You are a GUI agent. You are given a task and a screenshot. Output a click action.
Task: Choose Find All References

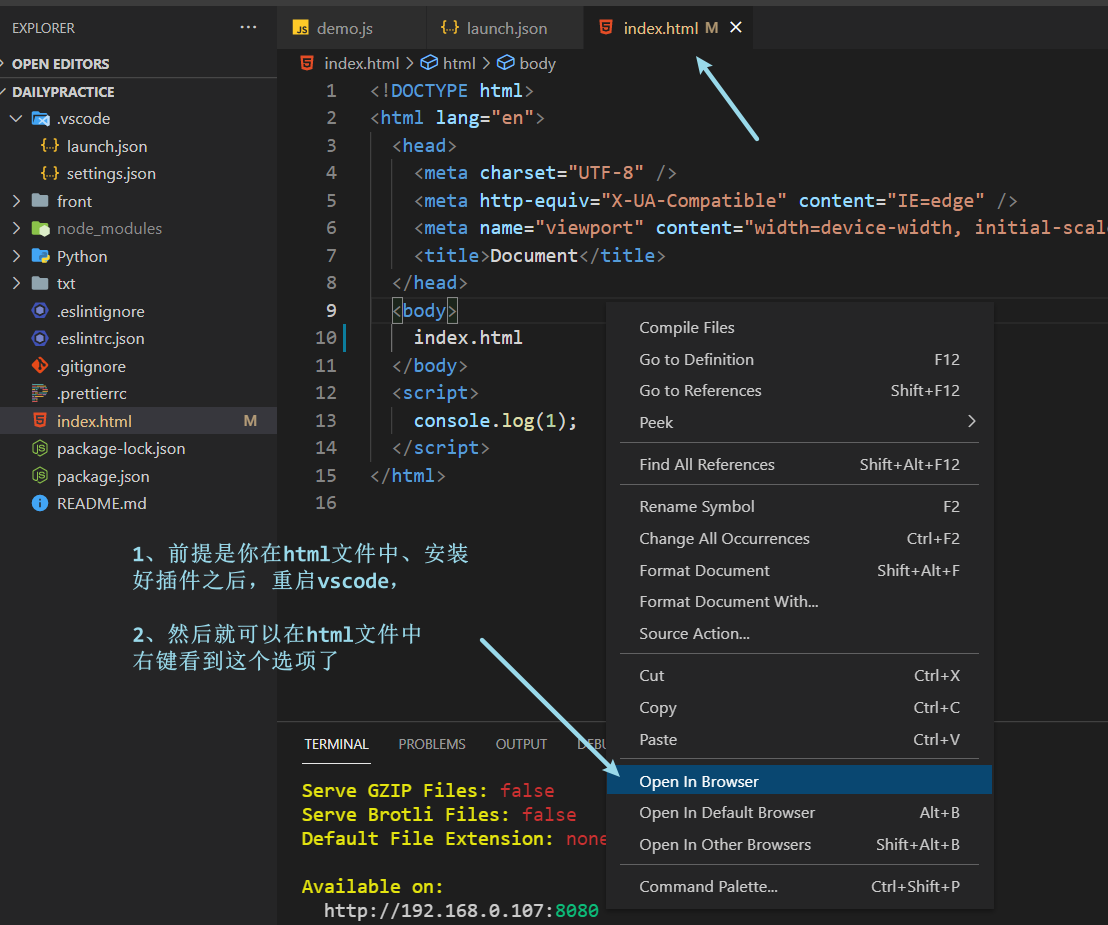pyautogui.click(x=799, y=464)
